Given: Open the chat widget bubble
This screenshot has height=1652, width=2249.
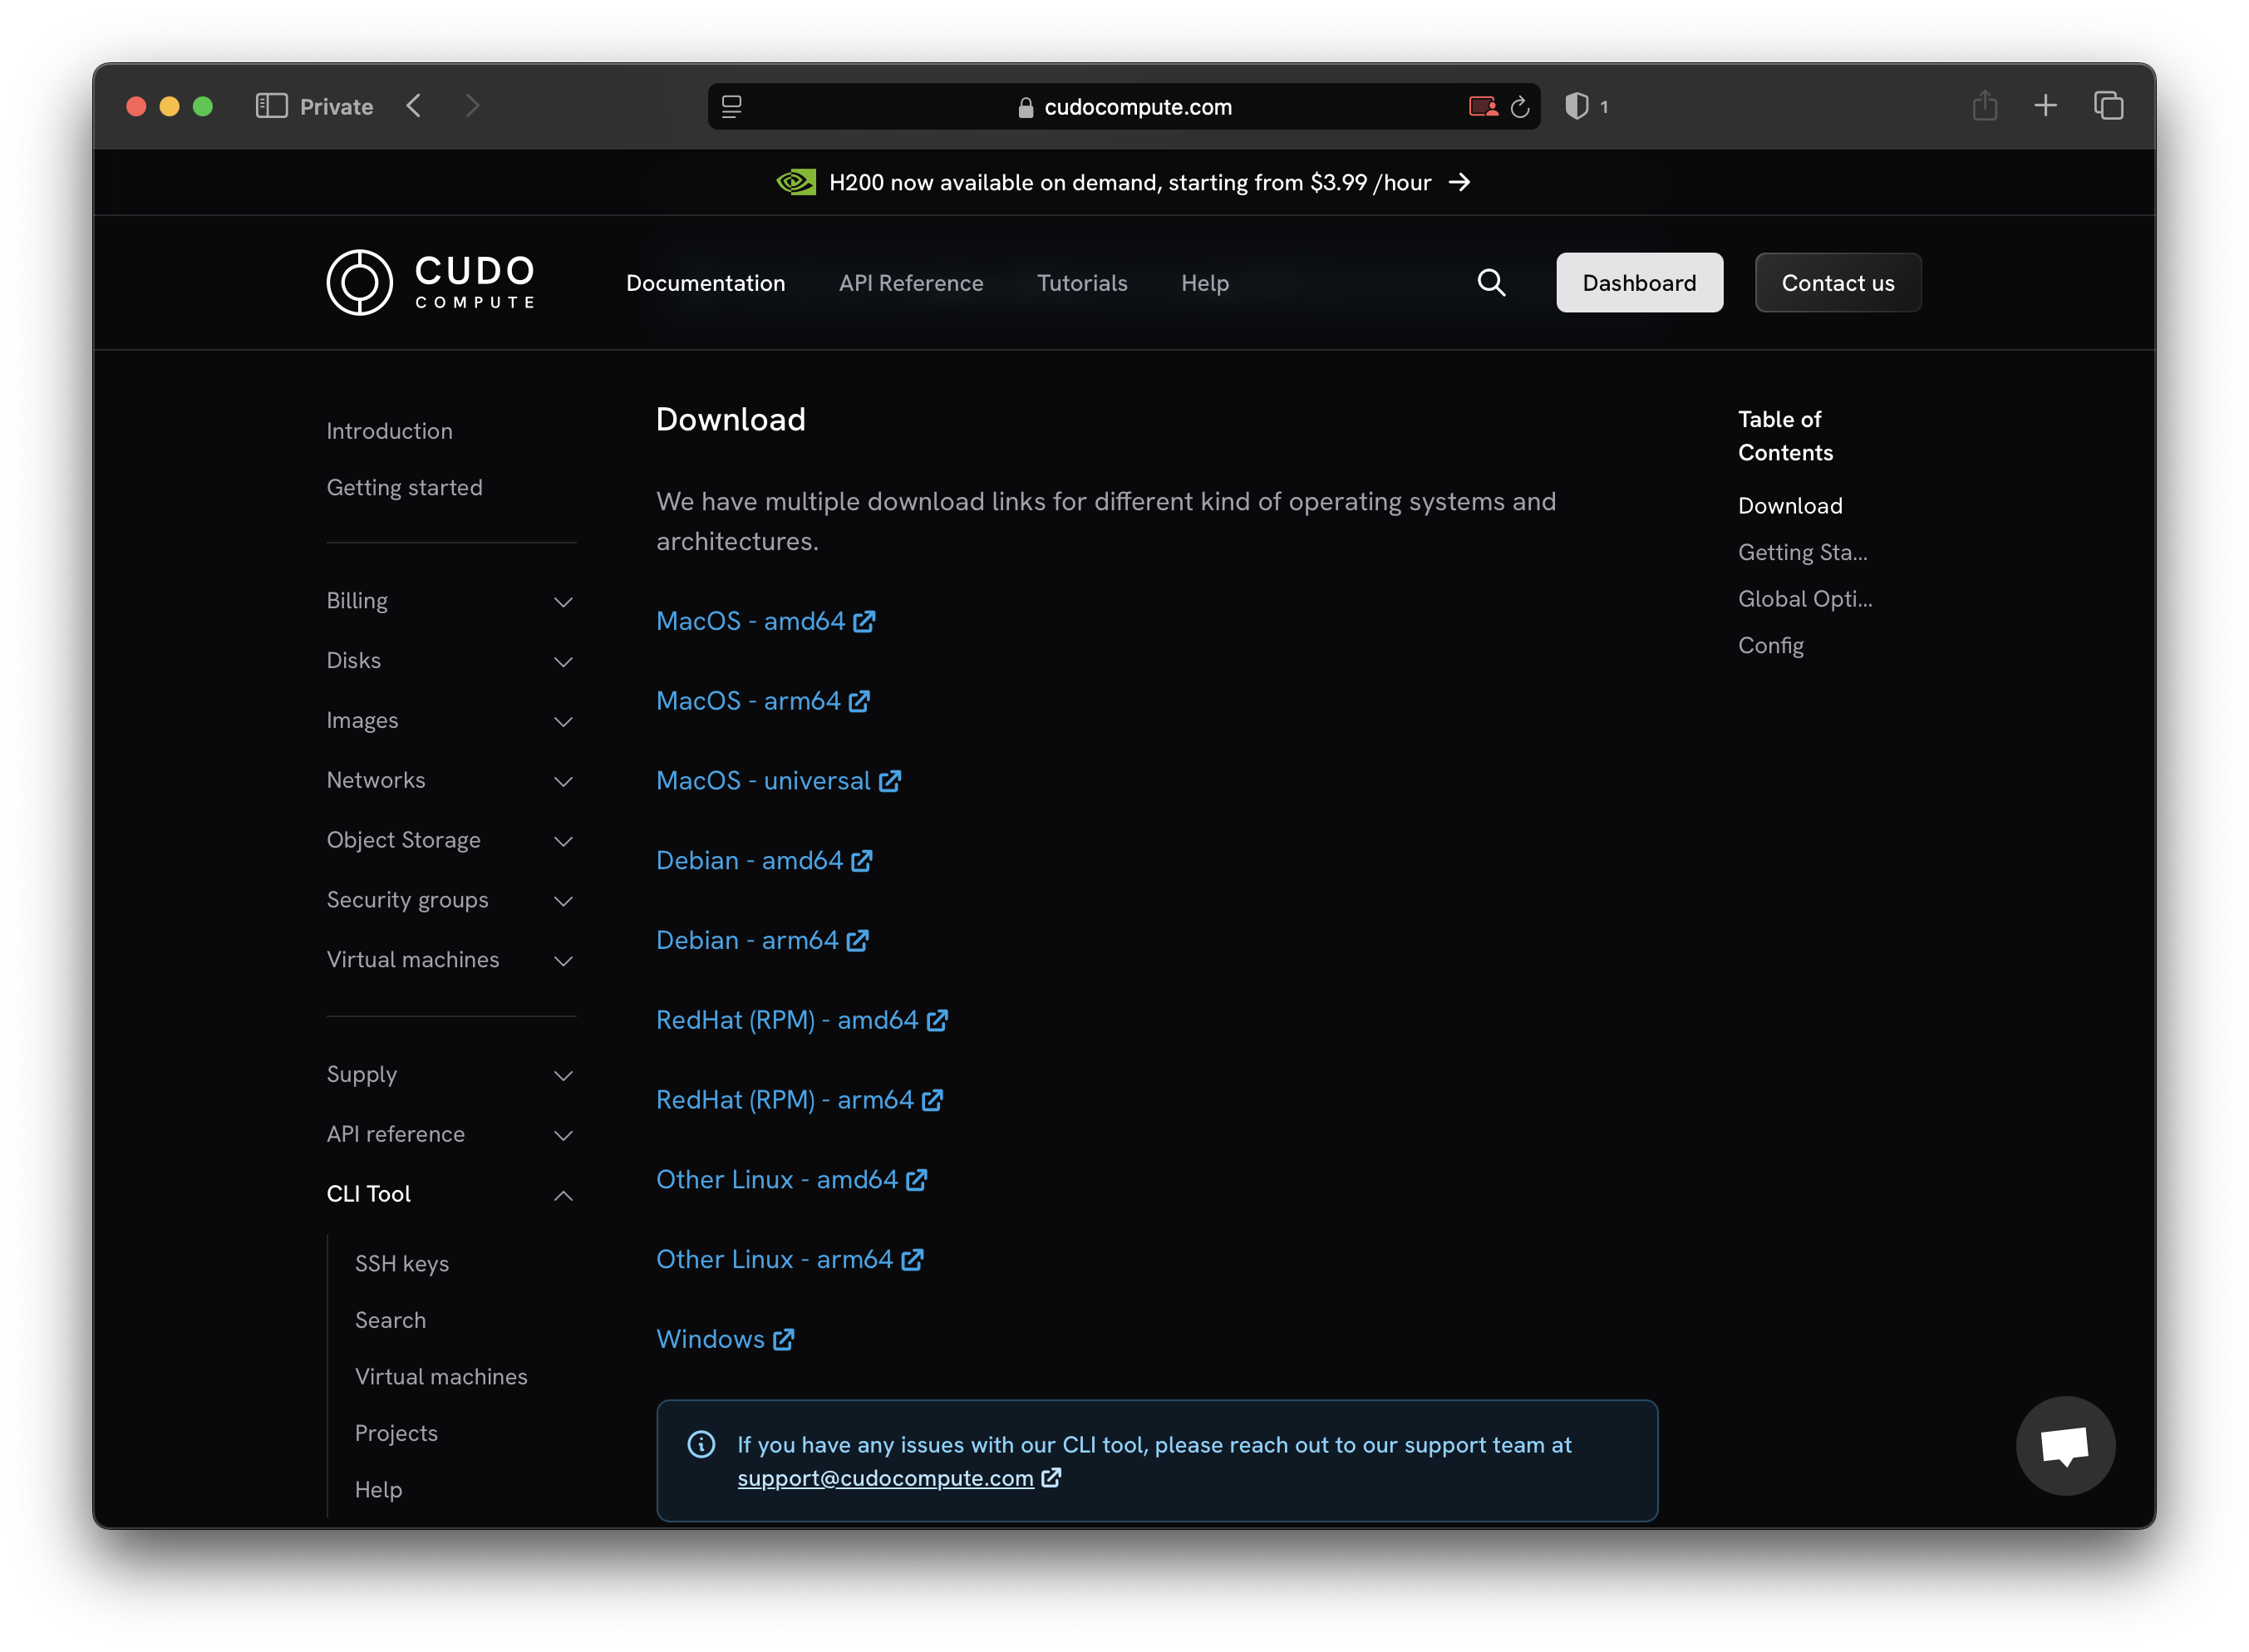Looking at the screenshot, I should 2065,1445.
